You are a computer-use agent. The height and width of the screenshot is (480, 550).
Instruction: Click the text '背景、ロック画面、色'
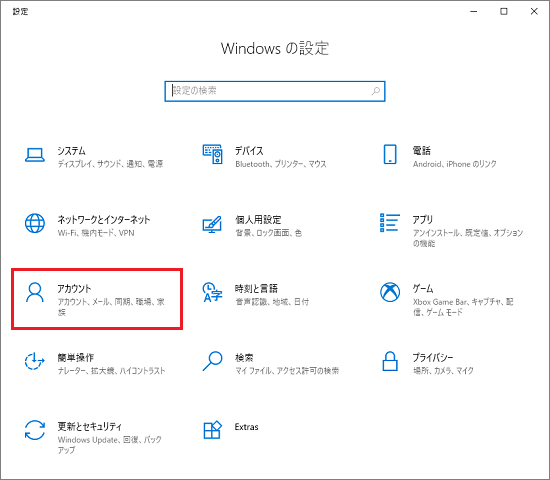269,233
